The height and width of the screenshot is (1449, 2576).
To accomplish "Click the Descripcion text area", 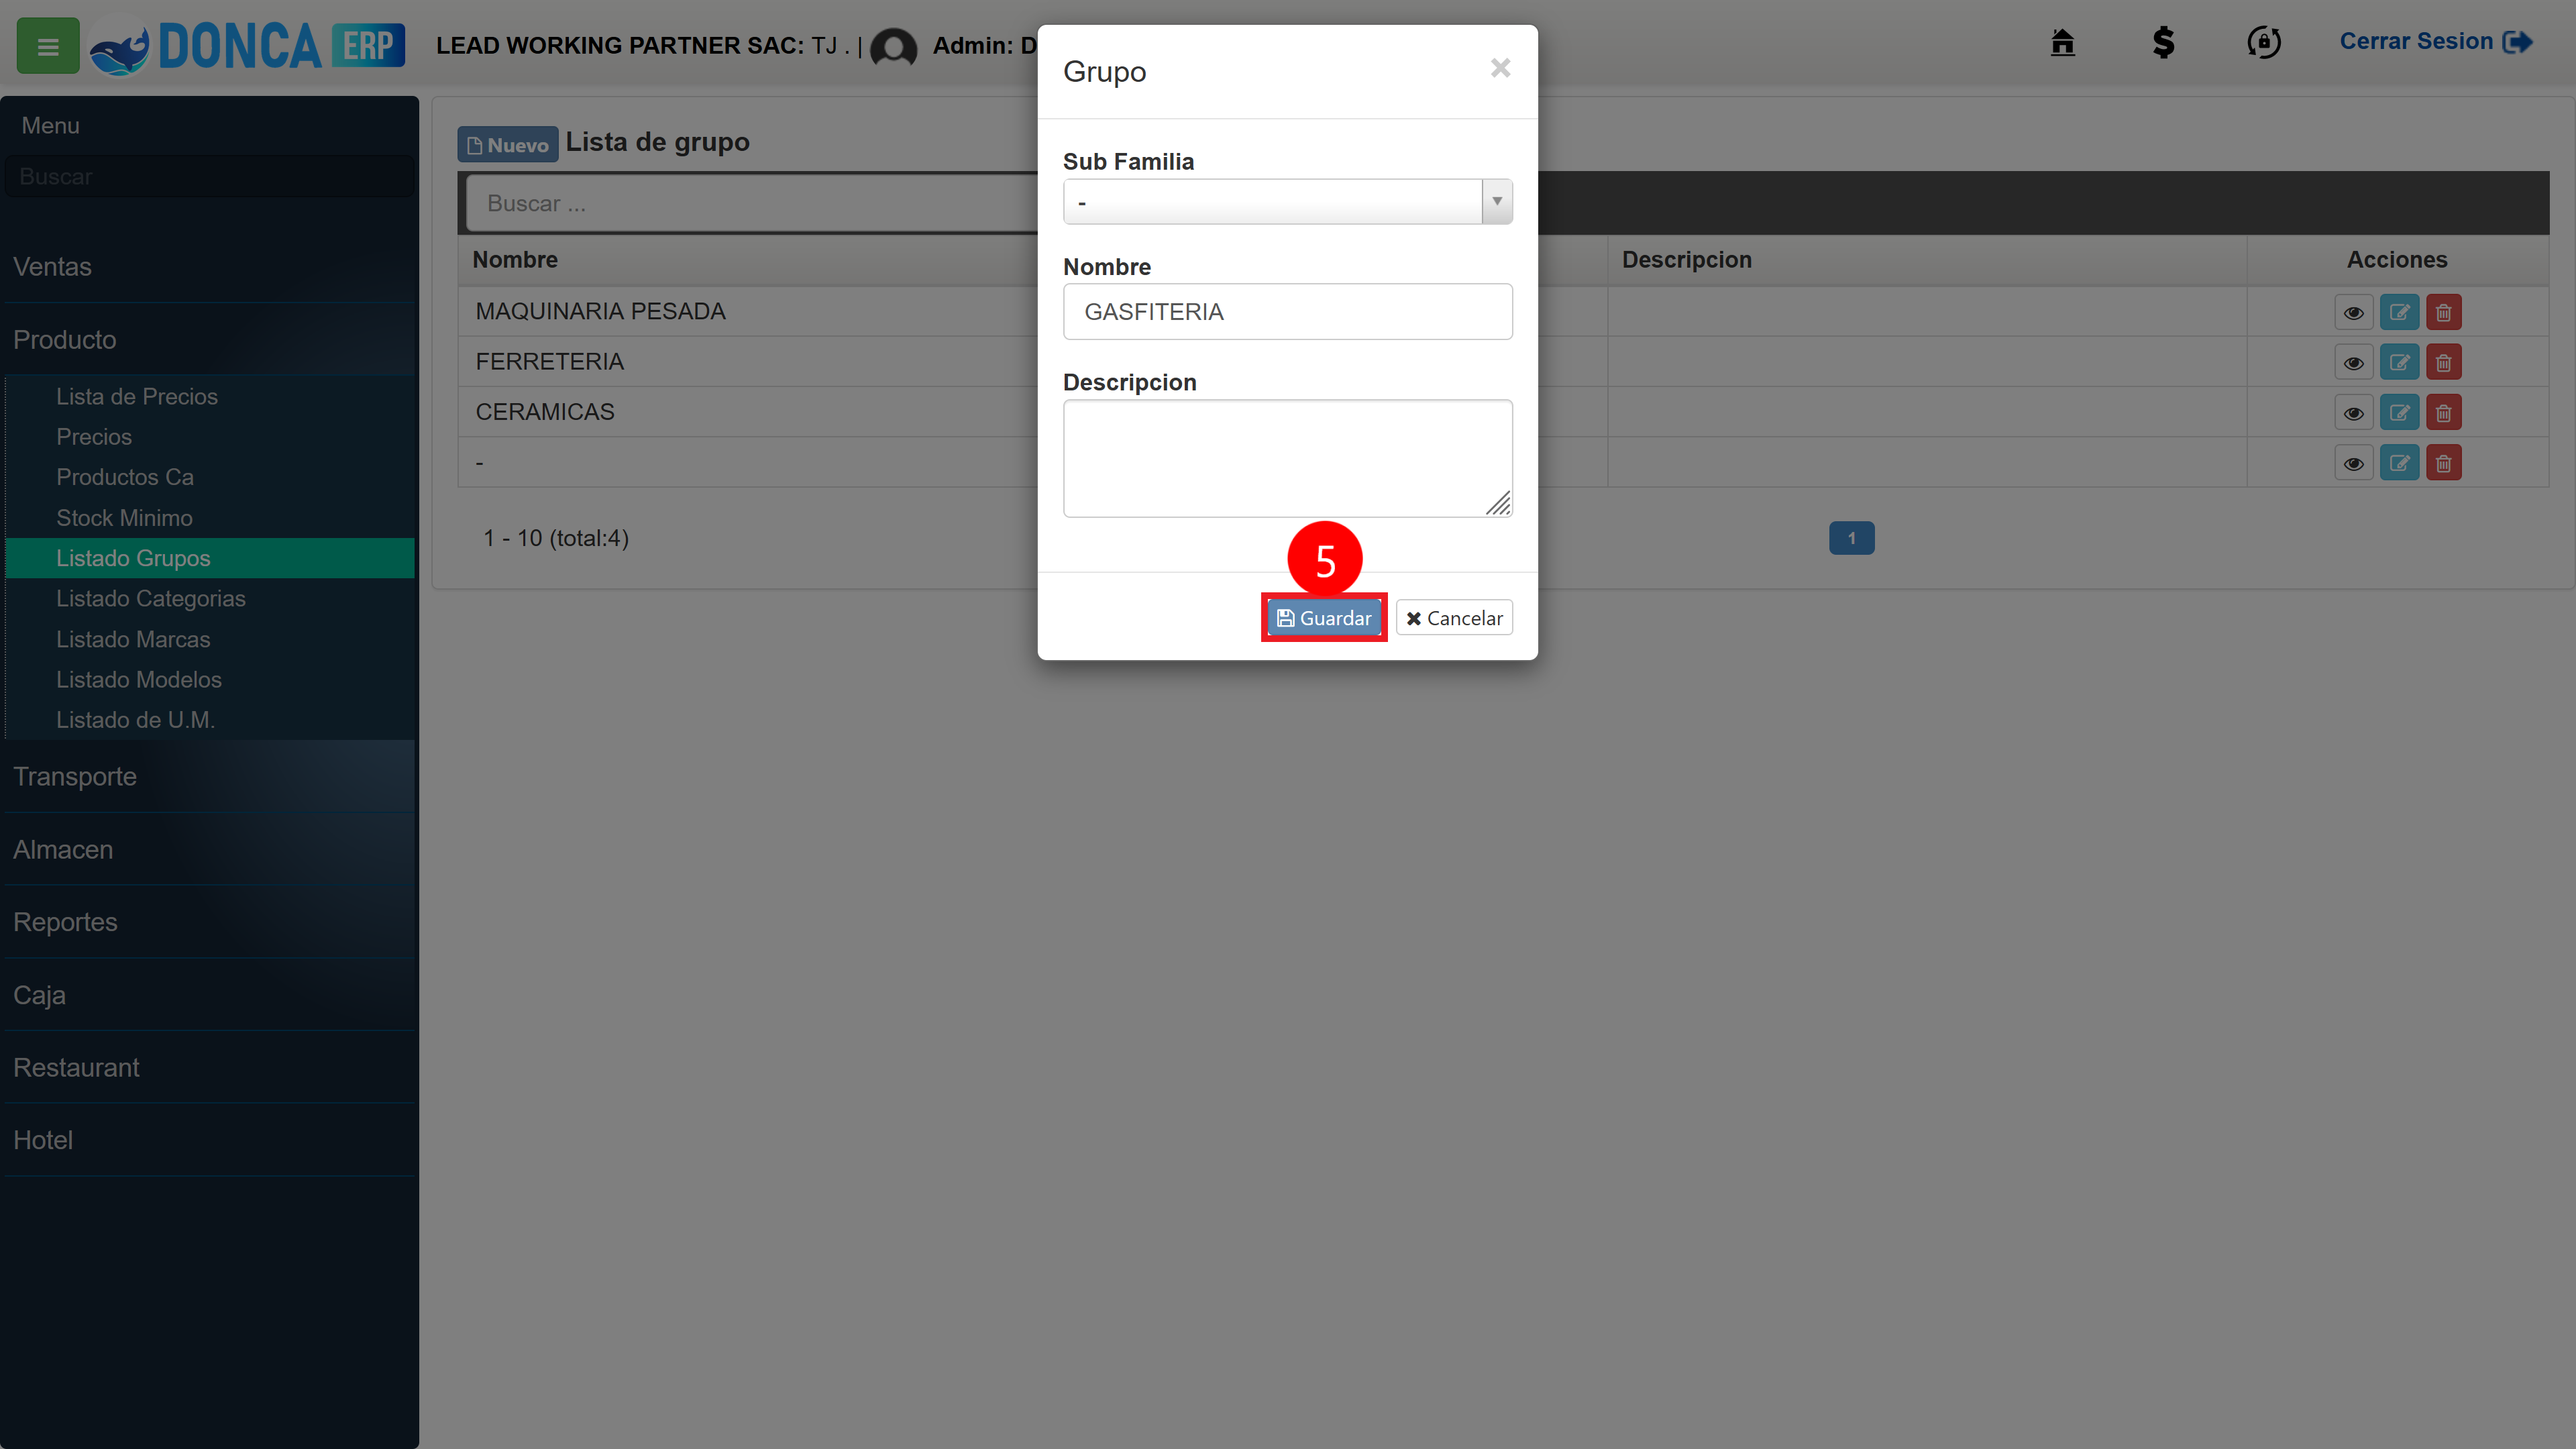I will pyautogui.click(x=1287, y=458).
